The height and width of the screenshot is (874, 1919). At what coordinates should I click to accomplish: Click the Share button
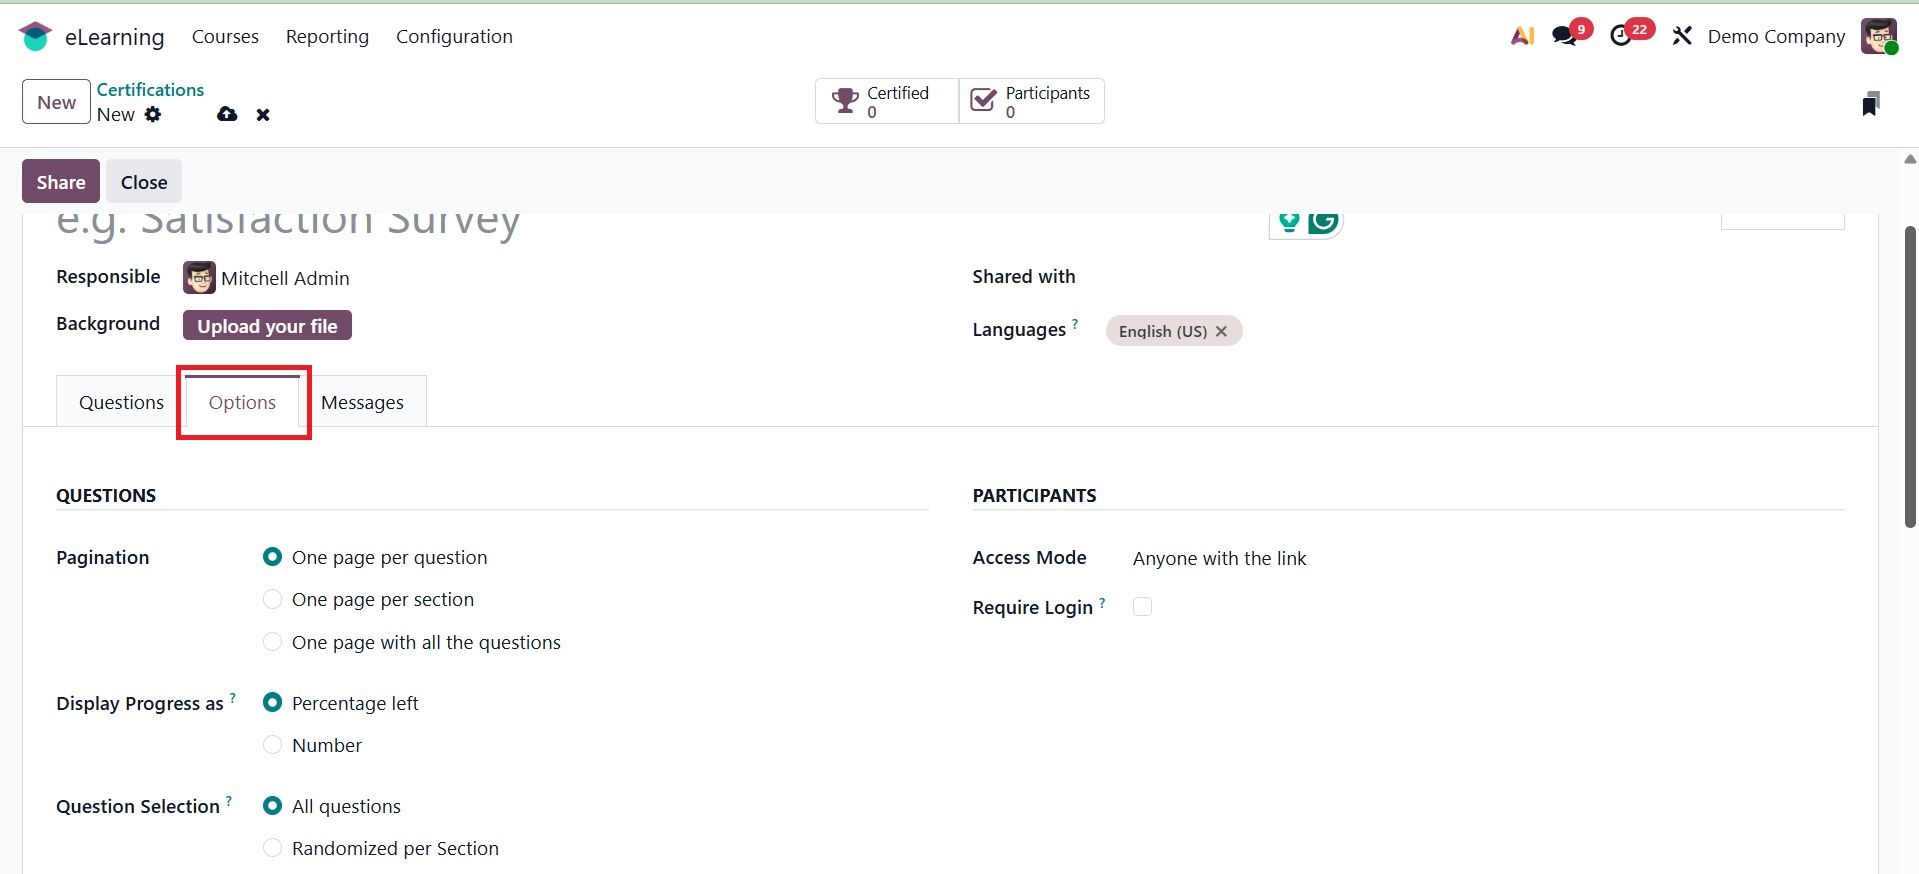click(x=61, y=182)
